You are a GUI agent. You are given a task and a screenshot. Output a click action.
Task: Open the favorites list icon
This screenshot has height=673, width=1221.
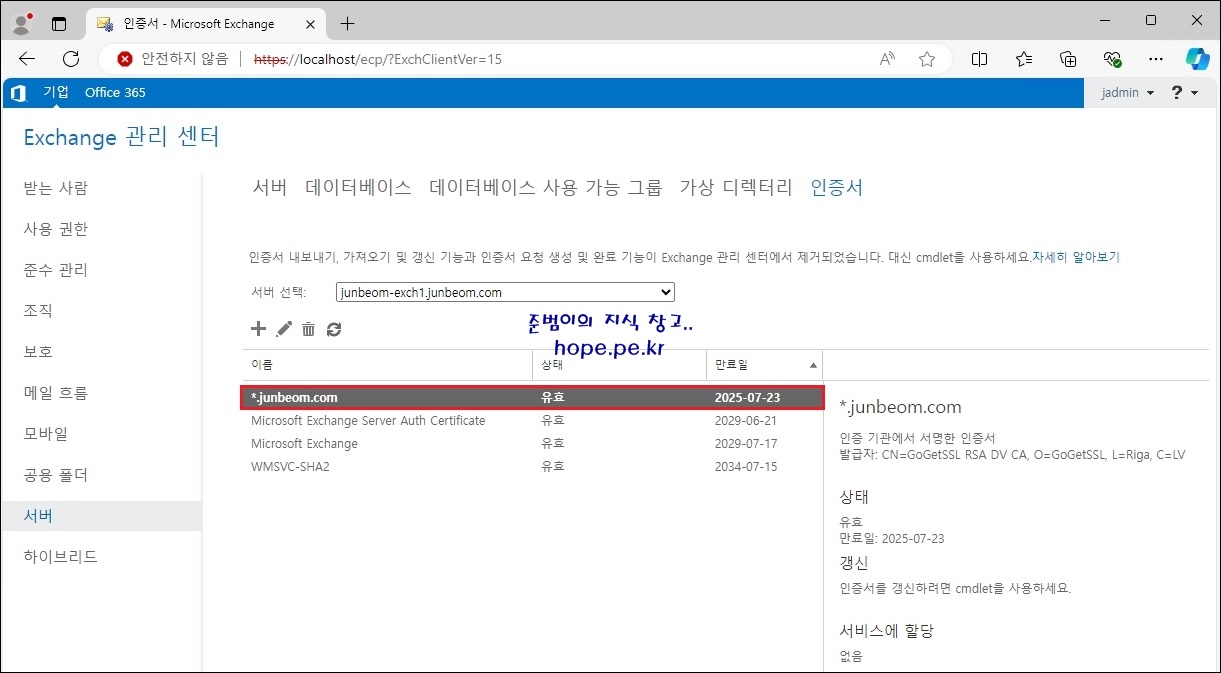tap(1024, 59)
